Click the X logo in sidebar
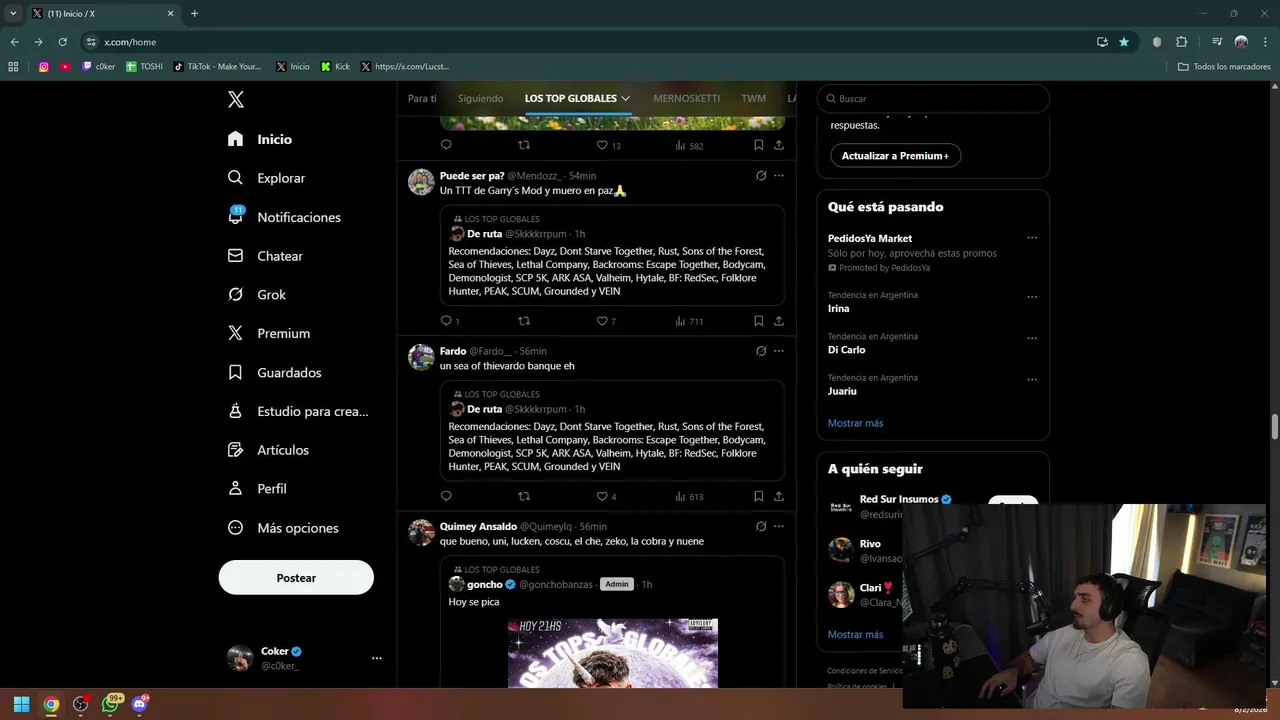This screenshot has height=720, width=1280. 236,99
